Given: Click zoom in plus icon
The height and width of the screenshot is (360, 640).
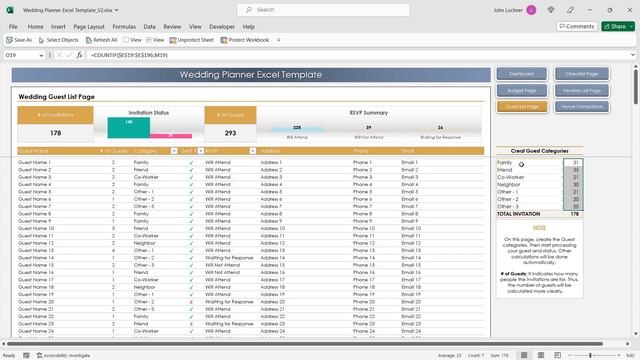Looking at the screenshot, I should (x=619, y=356).
